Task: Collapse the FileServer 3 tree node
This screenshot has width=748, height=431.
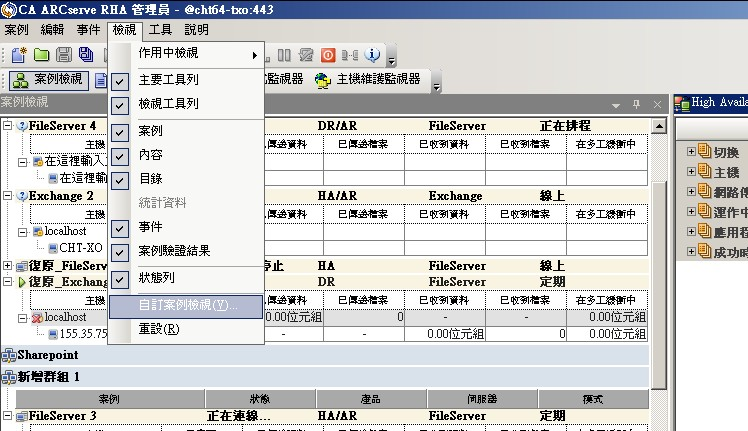Action: click(x=8, y=416)
